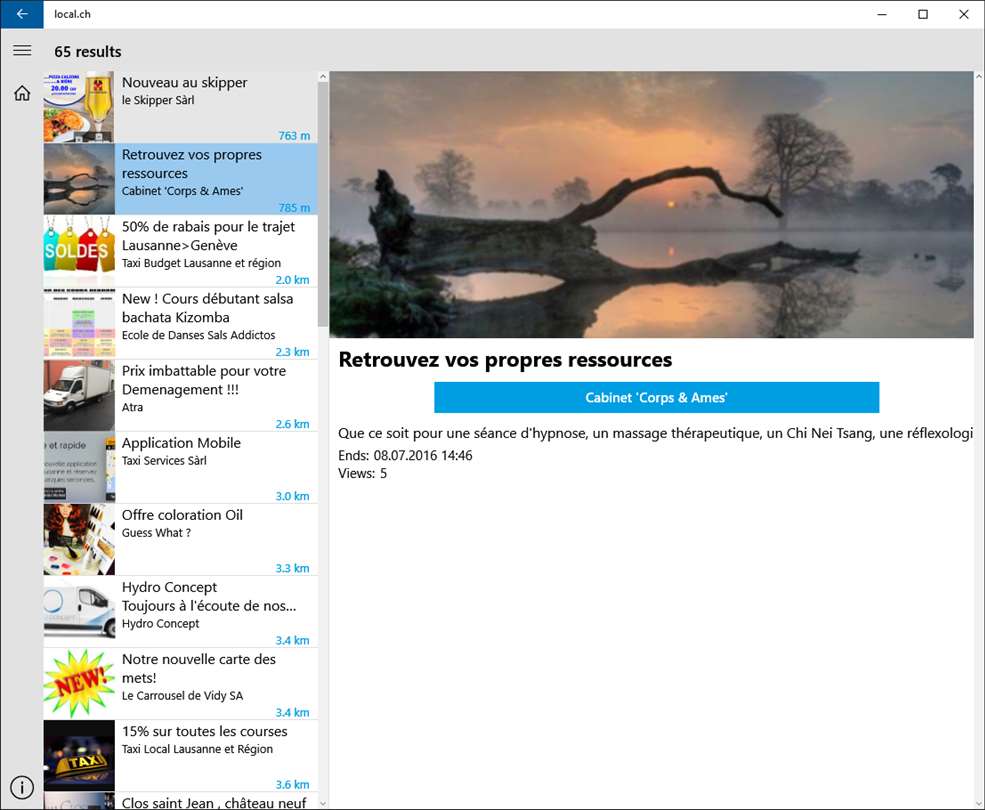Click the detail pane scroll-up arrow

click(x=979, y=77)
